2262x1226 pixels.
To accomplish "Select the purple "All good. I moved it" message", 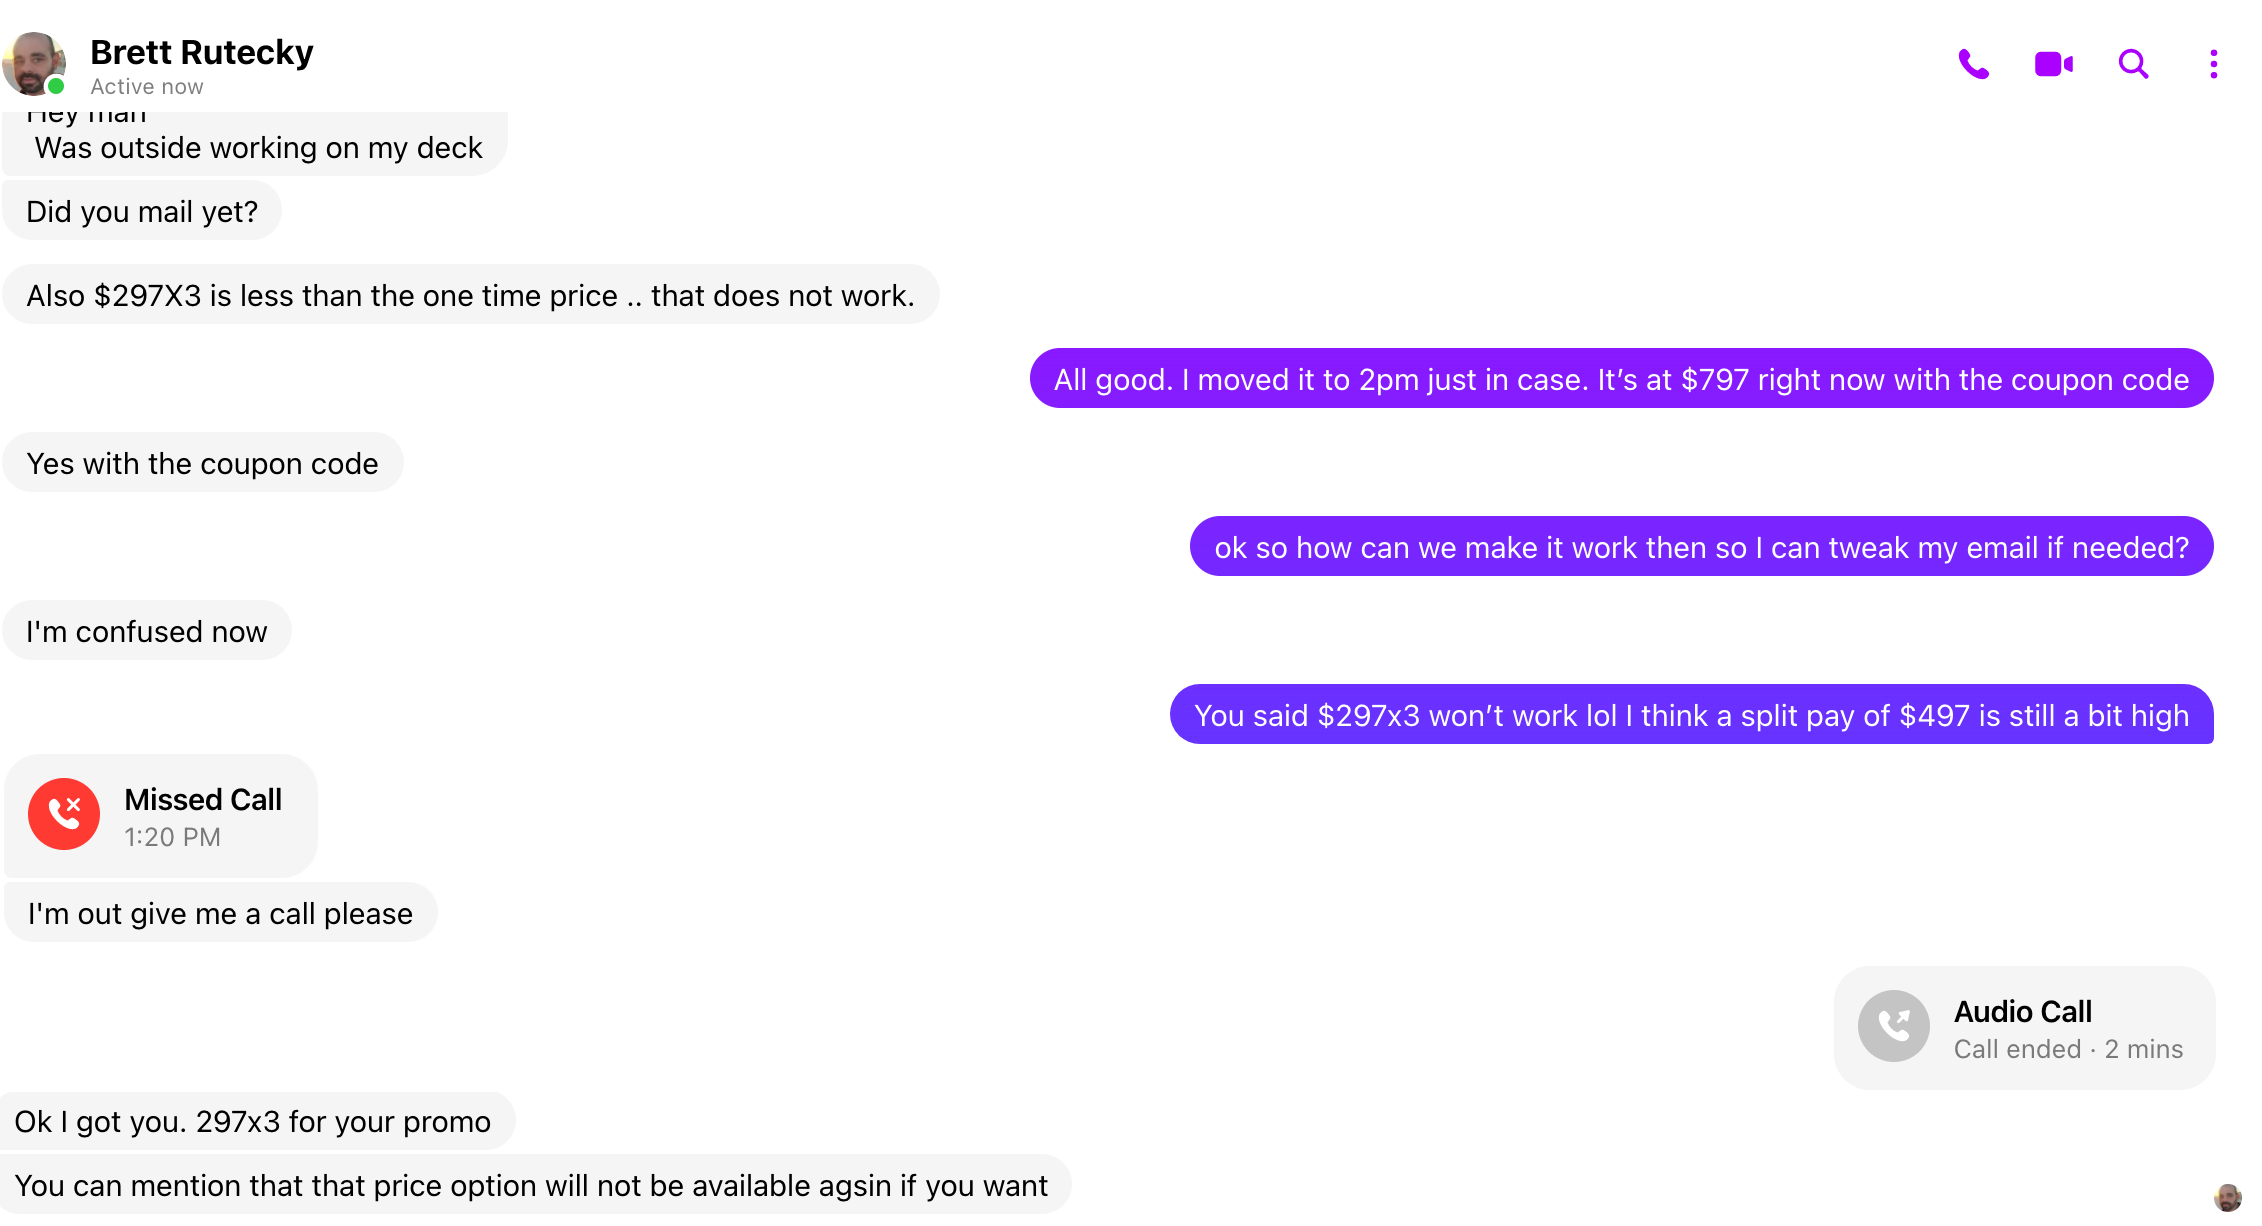I will [x=1621, y=380].
